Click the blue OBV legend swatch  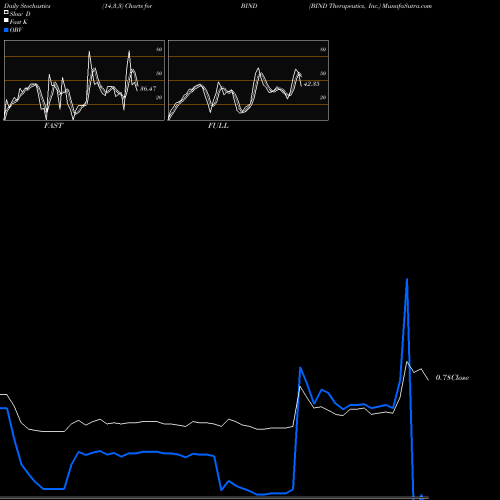(x=6, y=30)
